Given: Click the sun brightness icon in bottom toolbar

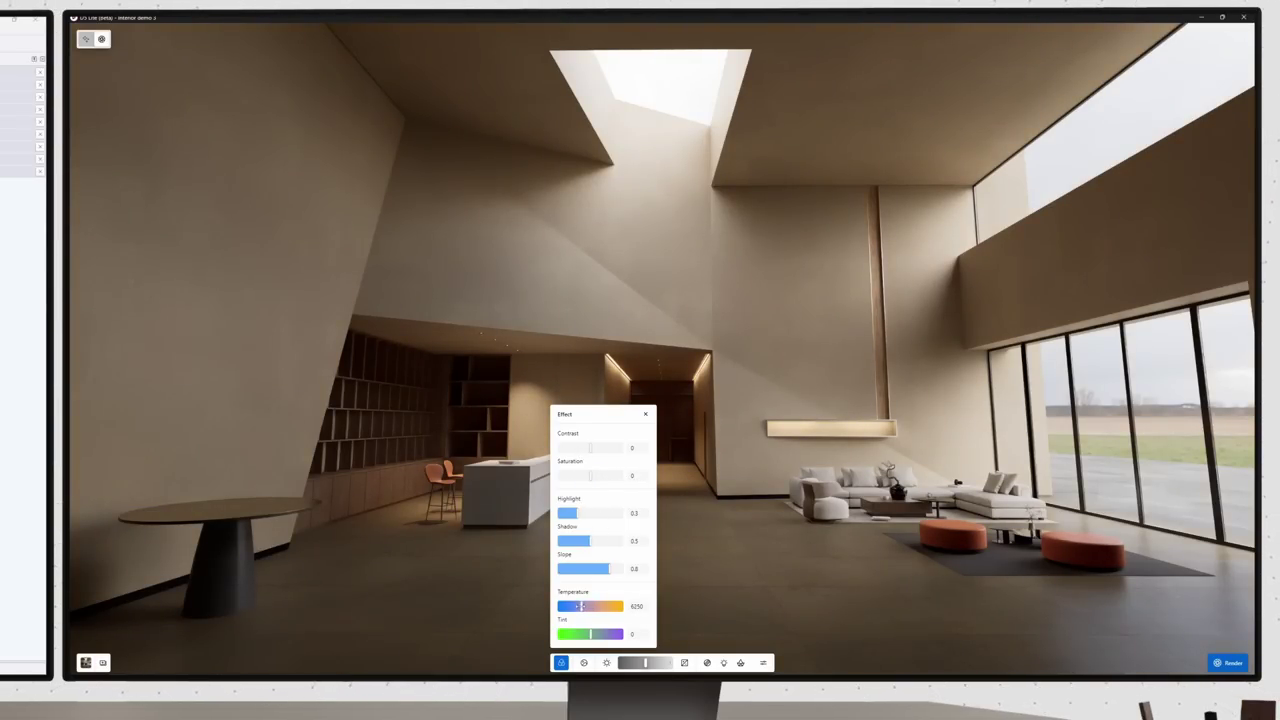Looking at the screenshot, I should tap(606, 663).
